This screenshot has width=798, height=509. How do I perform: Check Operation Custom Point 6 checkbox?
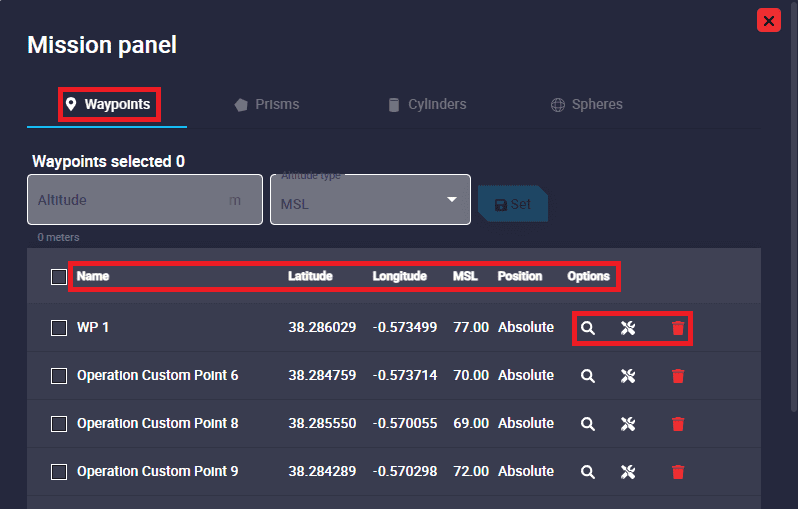[59, 376]
